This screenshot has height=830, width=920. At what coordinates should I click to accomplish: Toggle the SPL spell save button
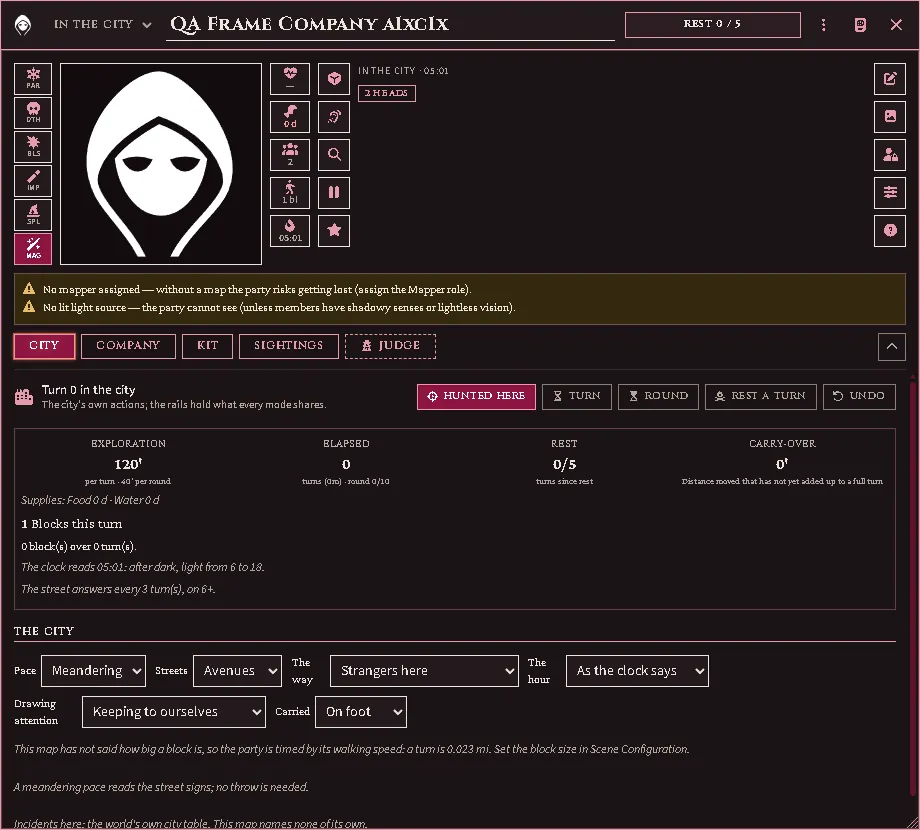tap(33, 215)
